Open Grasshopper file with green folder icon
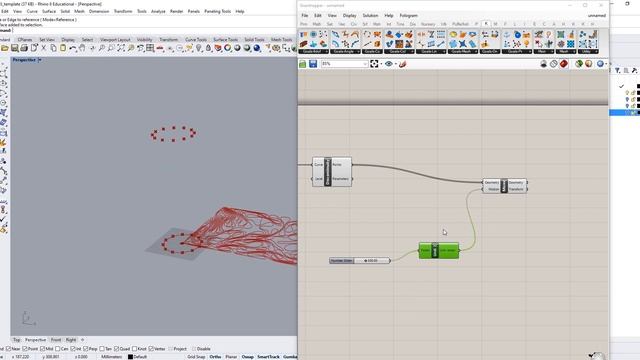Screen dimensions: 640x360 [x=302, y=64]
